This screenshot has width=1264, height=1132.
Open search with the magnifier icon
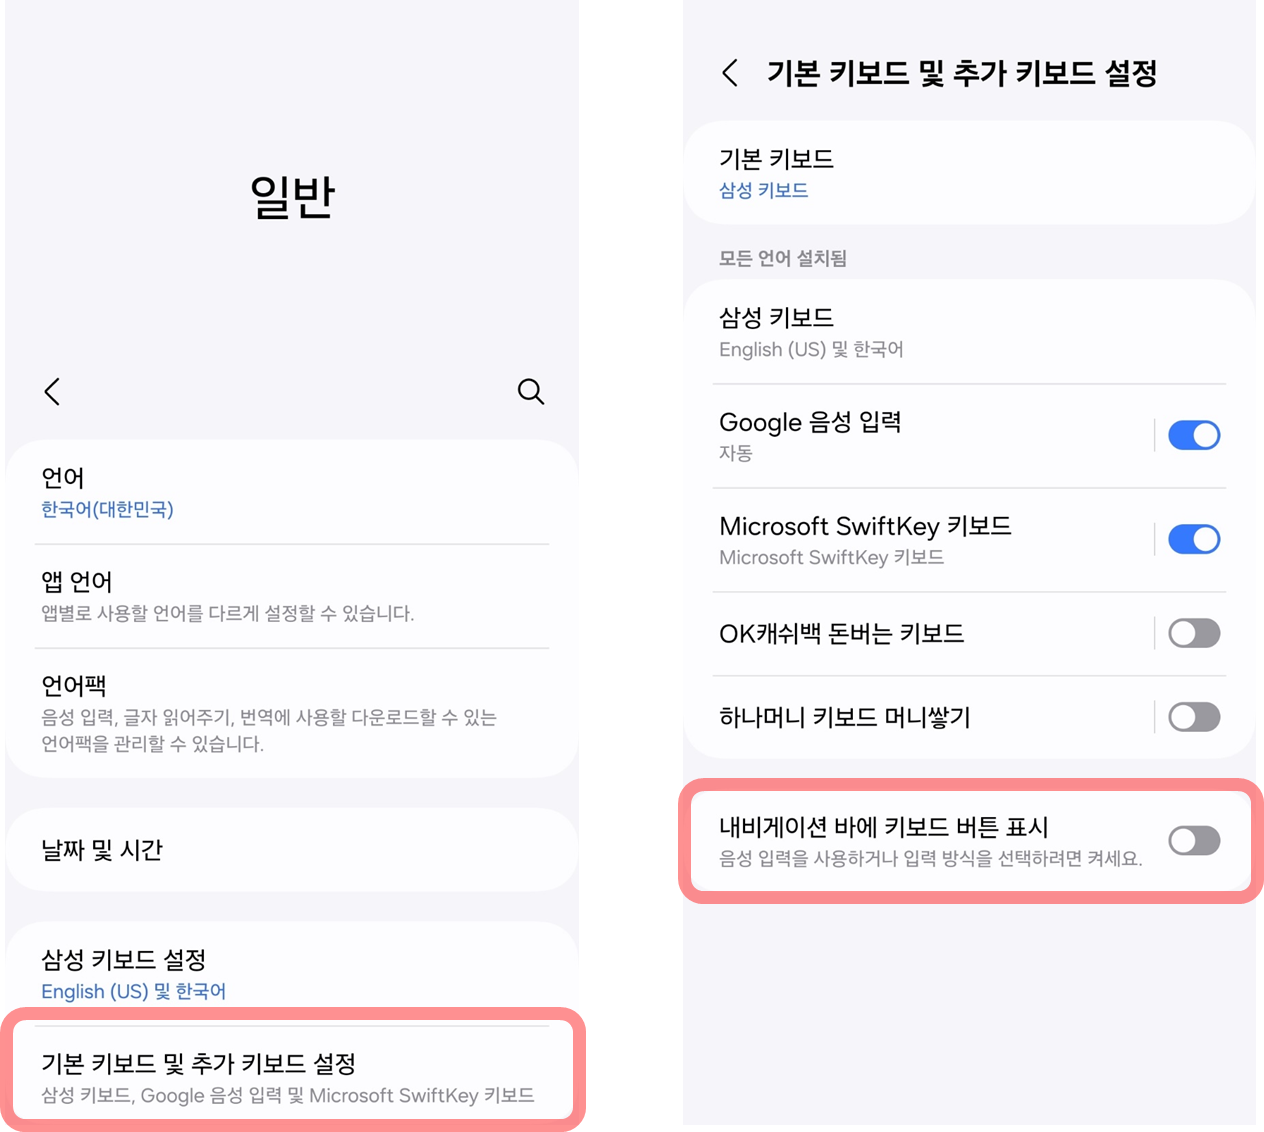coord(531,392)
